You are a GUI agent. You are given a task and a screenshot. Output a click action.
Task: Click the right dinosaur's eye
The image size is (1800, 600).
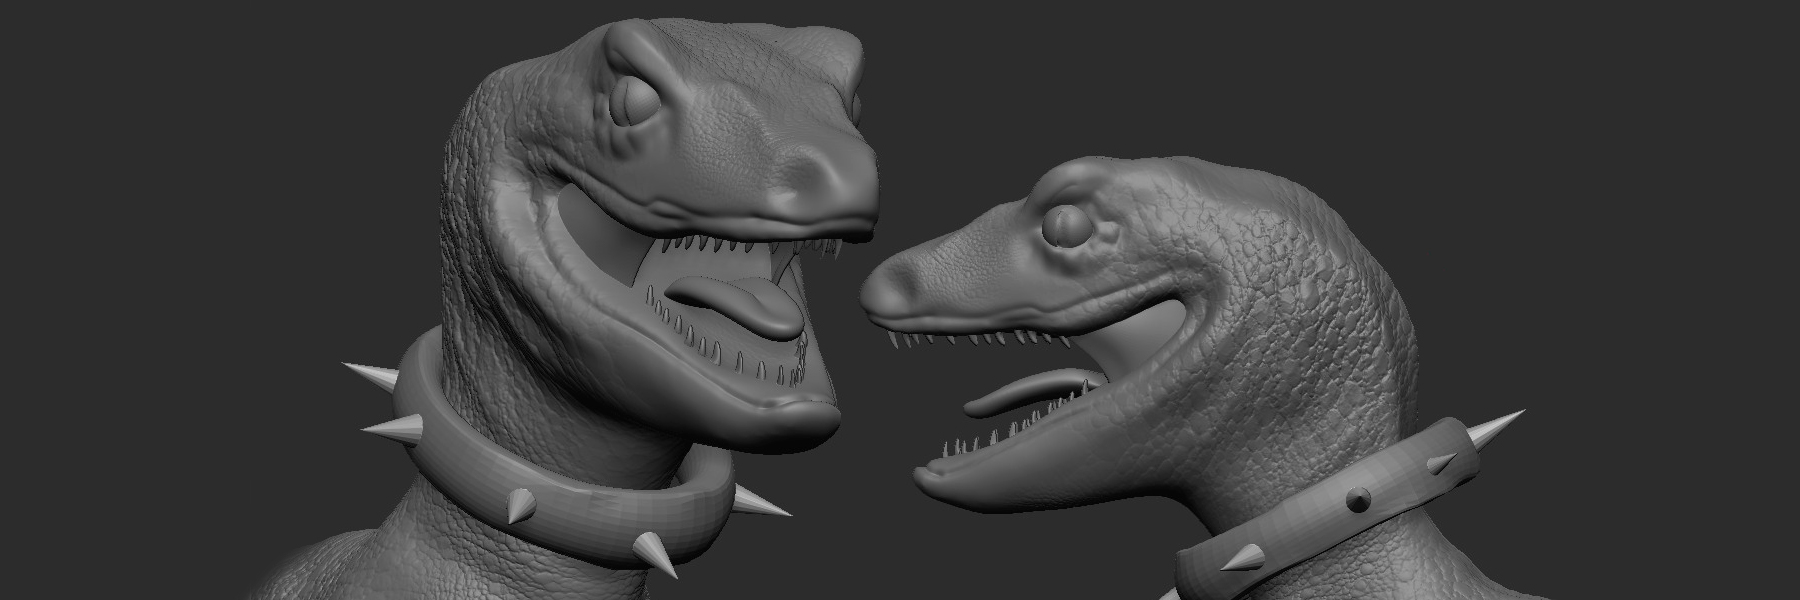tap(1065, 228)
